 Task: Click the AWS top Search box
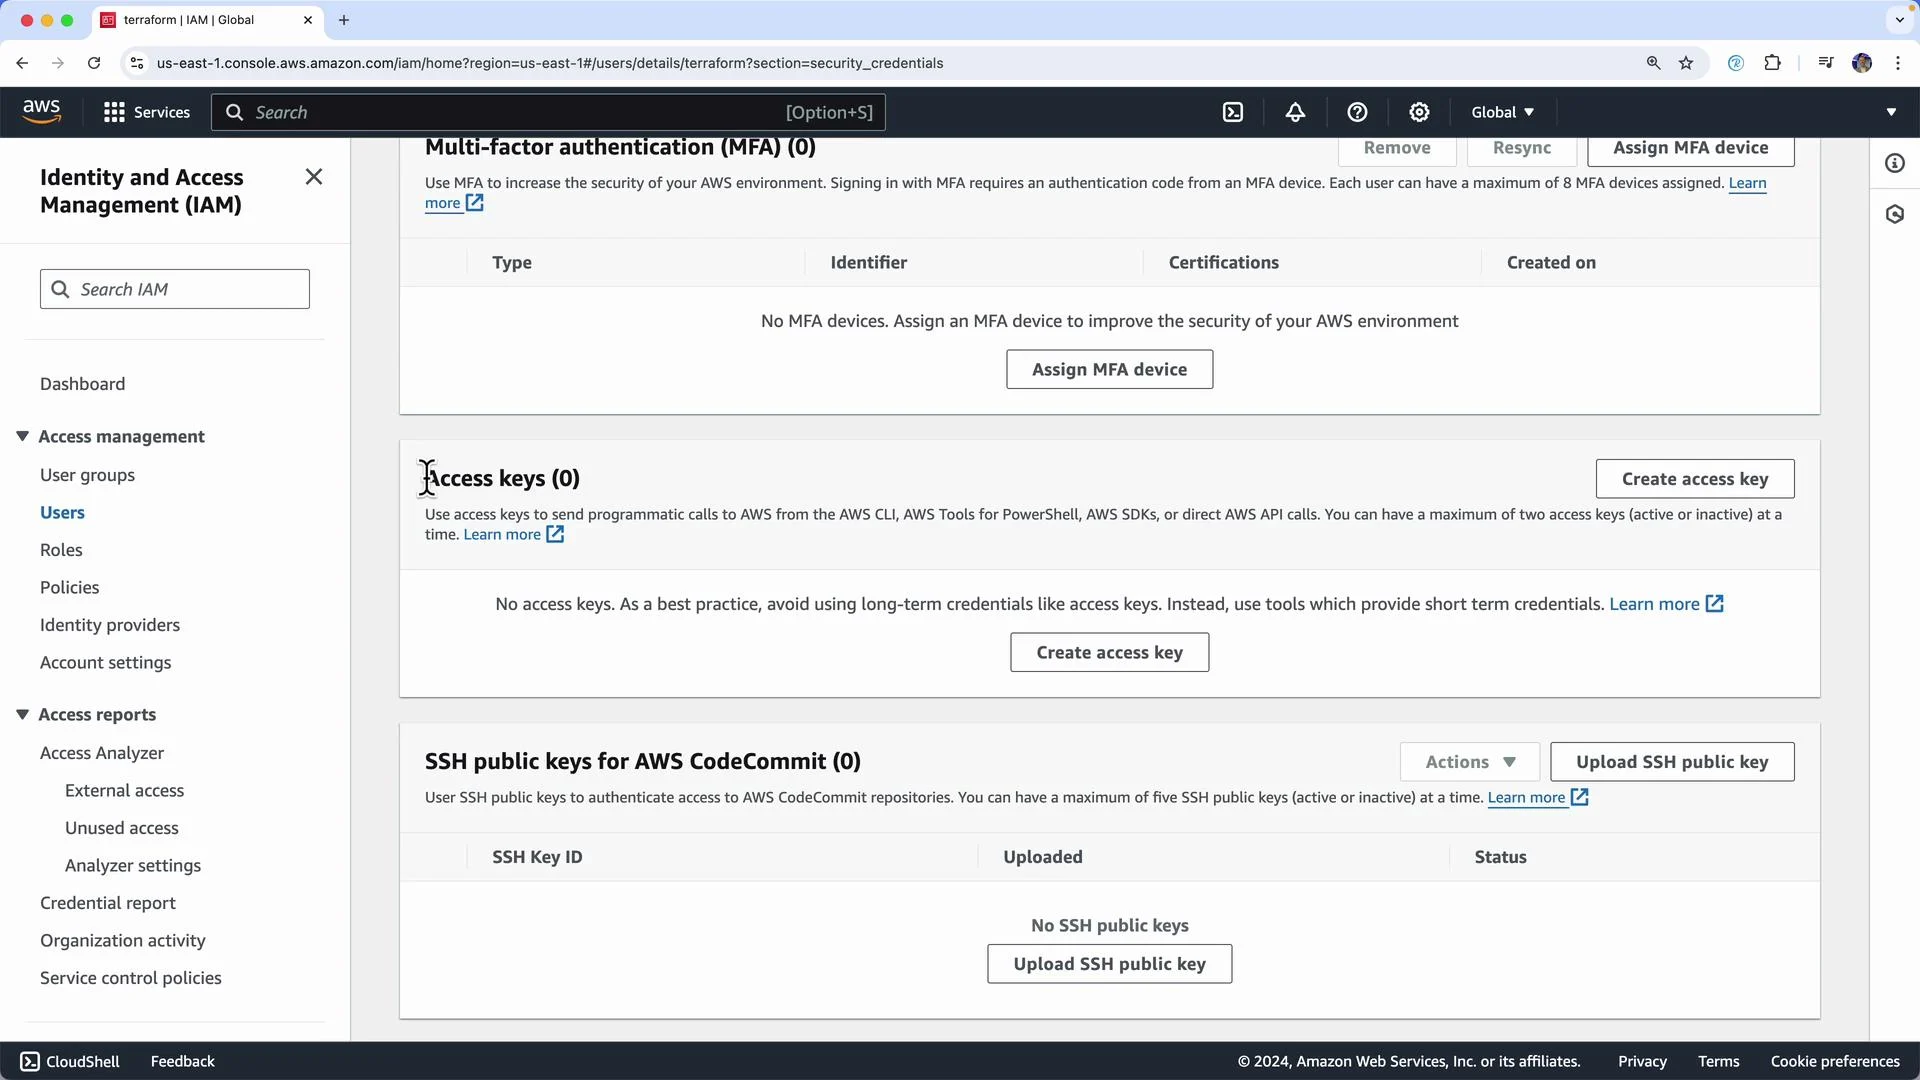point(548,112)
